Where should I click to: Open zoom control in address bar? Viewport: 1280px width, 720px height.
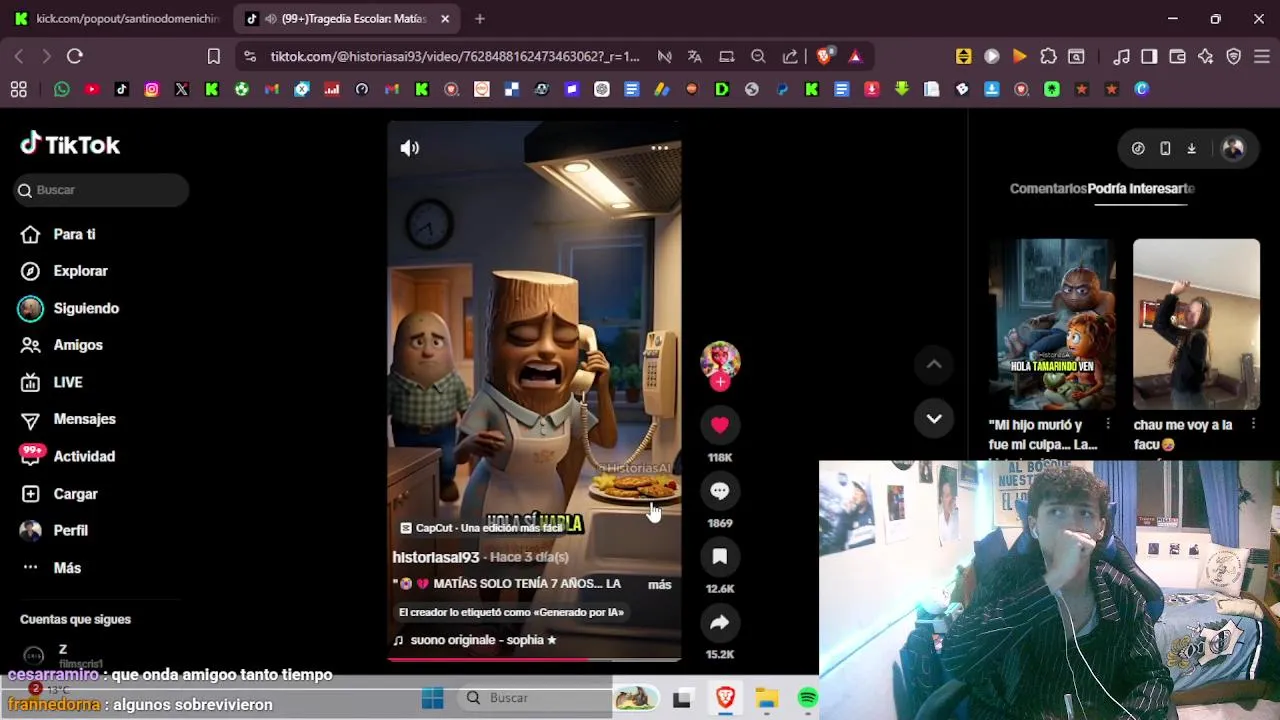pos(758,56)
